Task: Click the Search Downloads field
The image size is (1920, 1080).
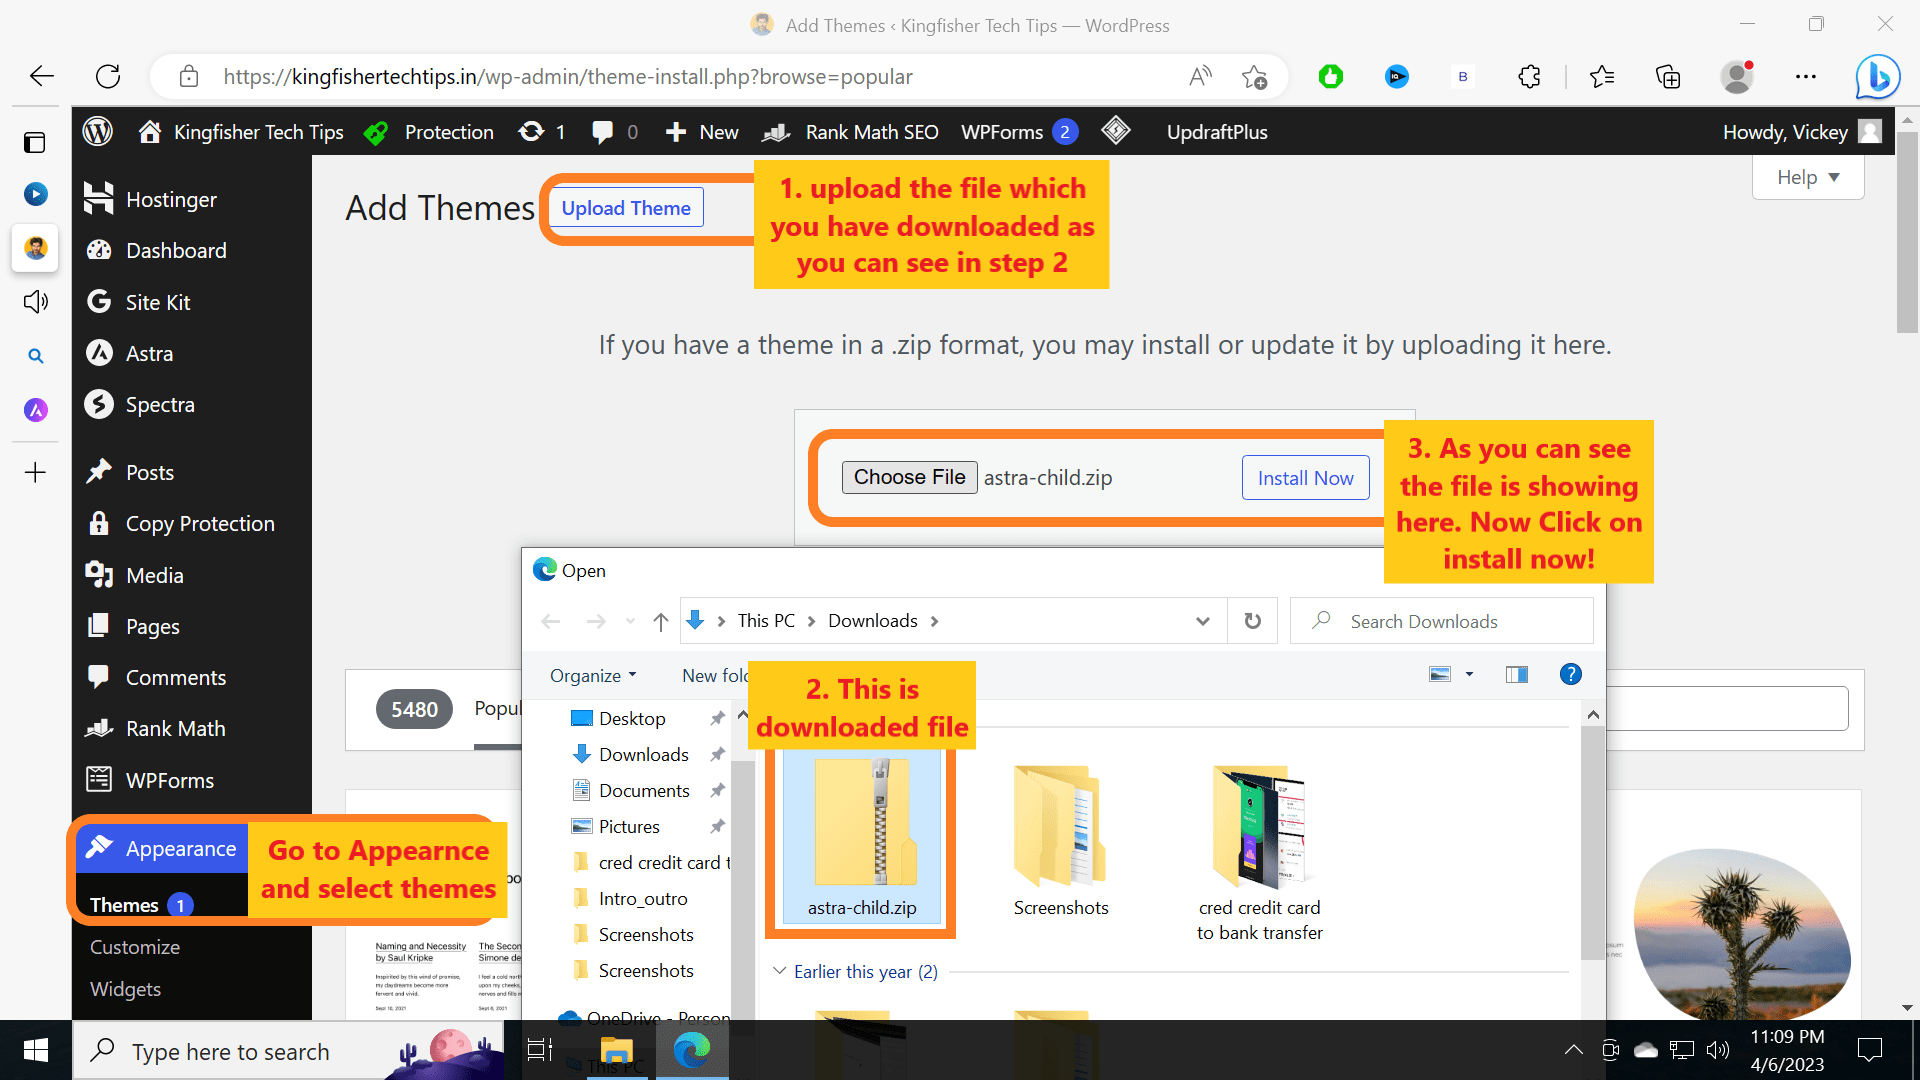Action: 1441,621
